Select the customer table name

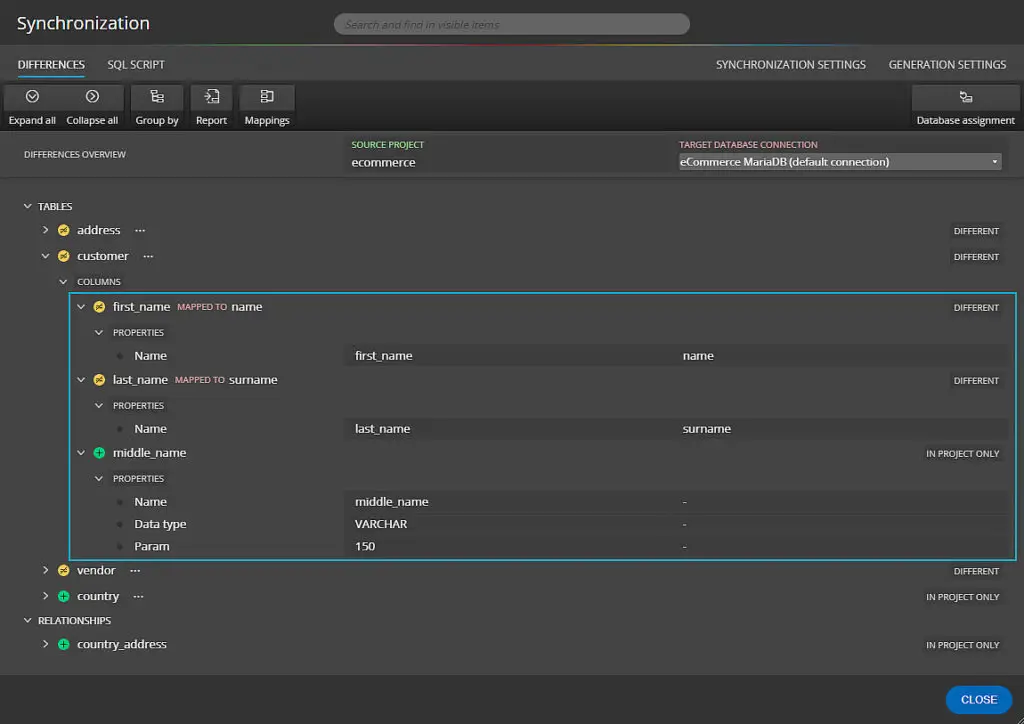[103, 257]
